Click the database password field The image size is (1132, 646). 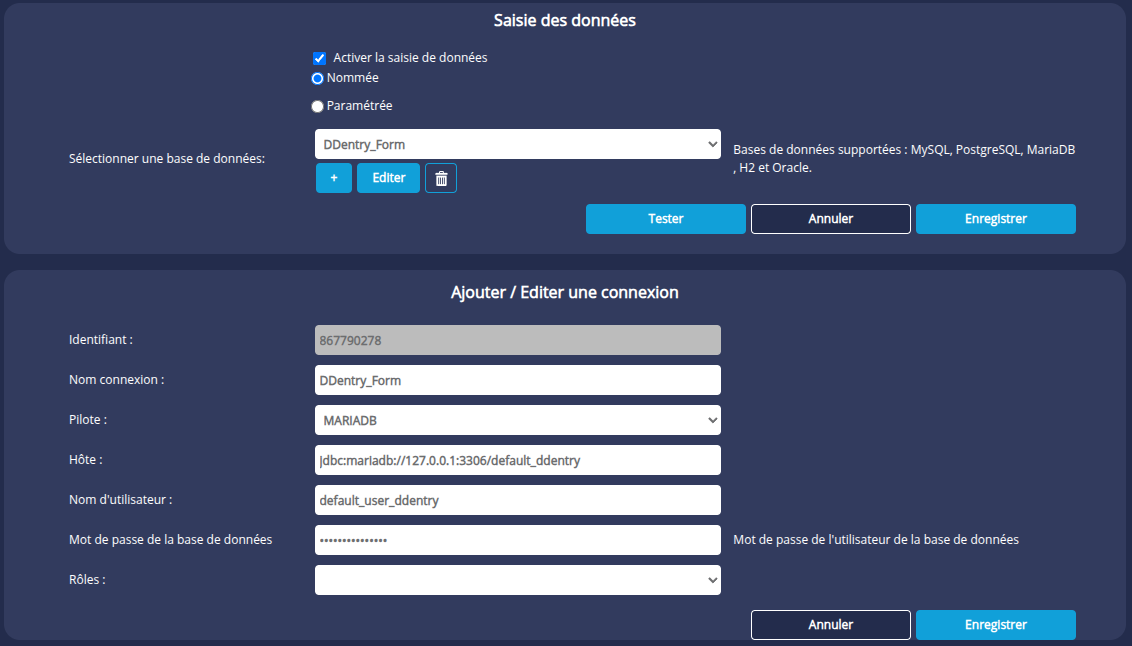point(517,540)
